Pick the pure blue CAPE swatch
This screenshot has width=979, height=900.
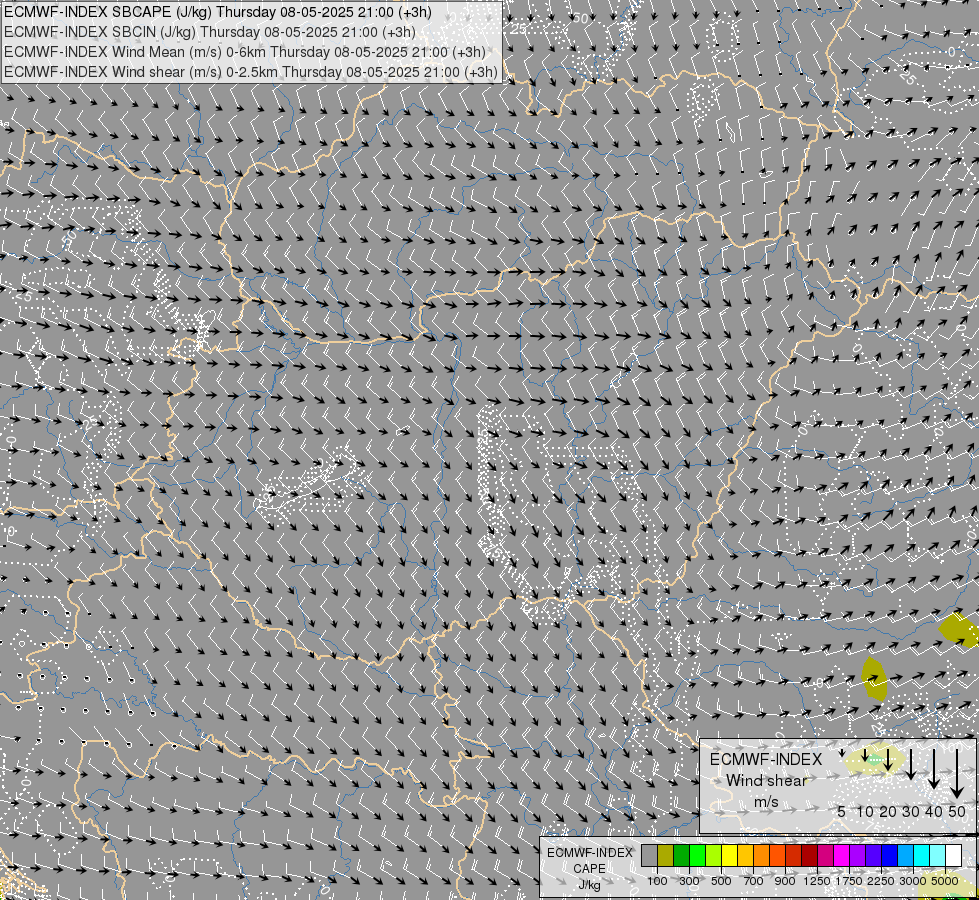click(890, 855)
